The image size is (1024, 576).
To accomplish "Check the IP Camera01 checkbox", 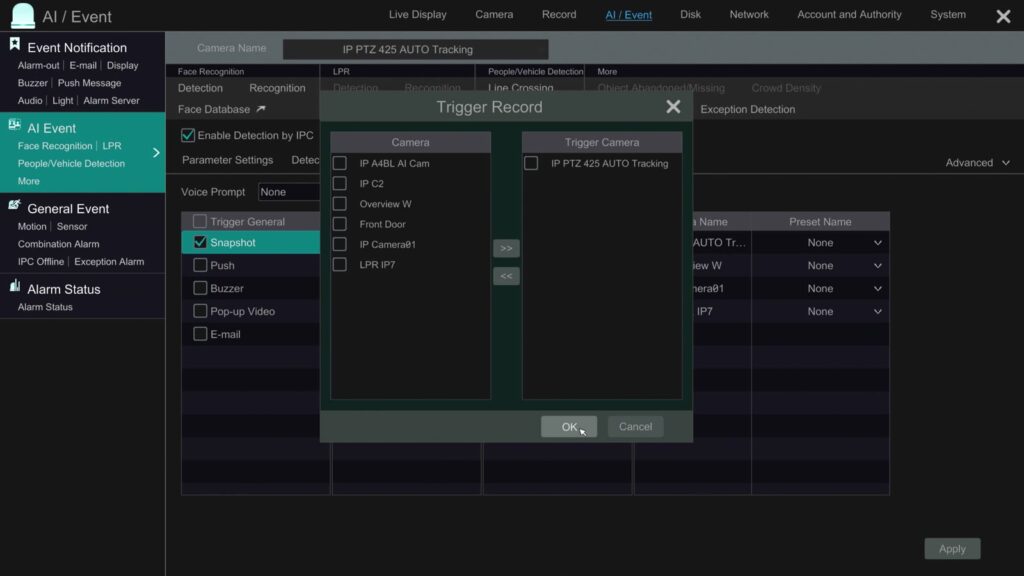I will 340,244.
